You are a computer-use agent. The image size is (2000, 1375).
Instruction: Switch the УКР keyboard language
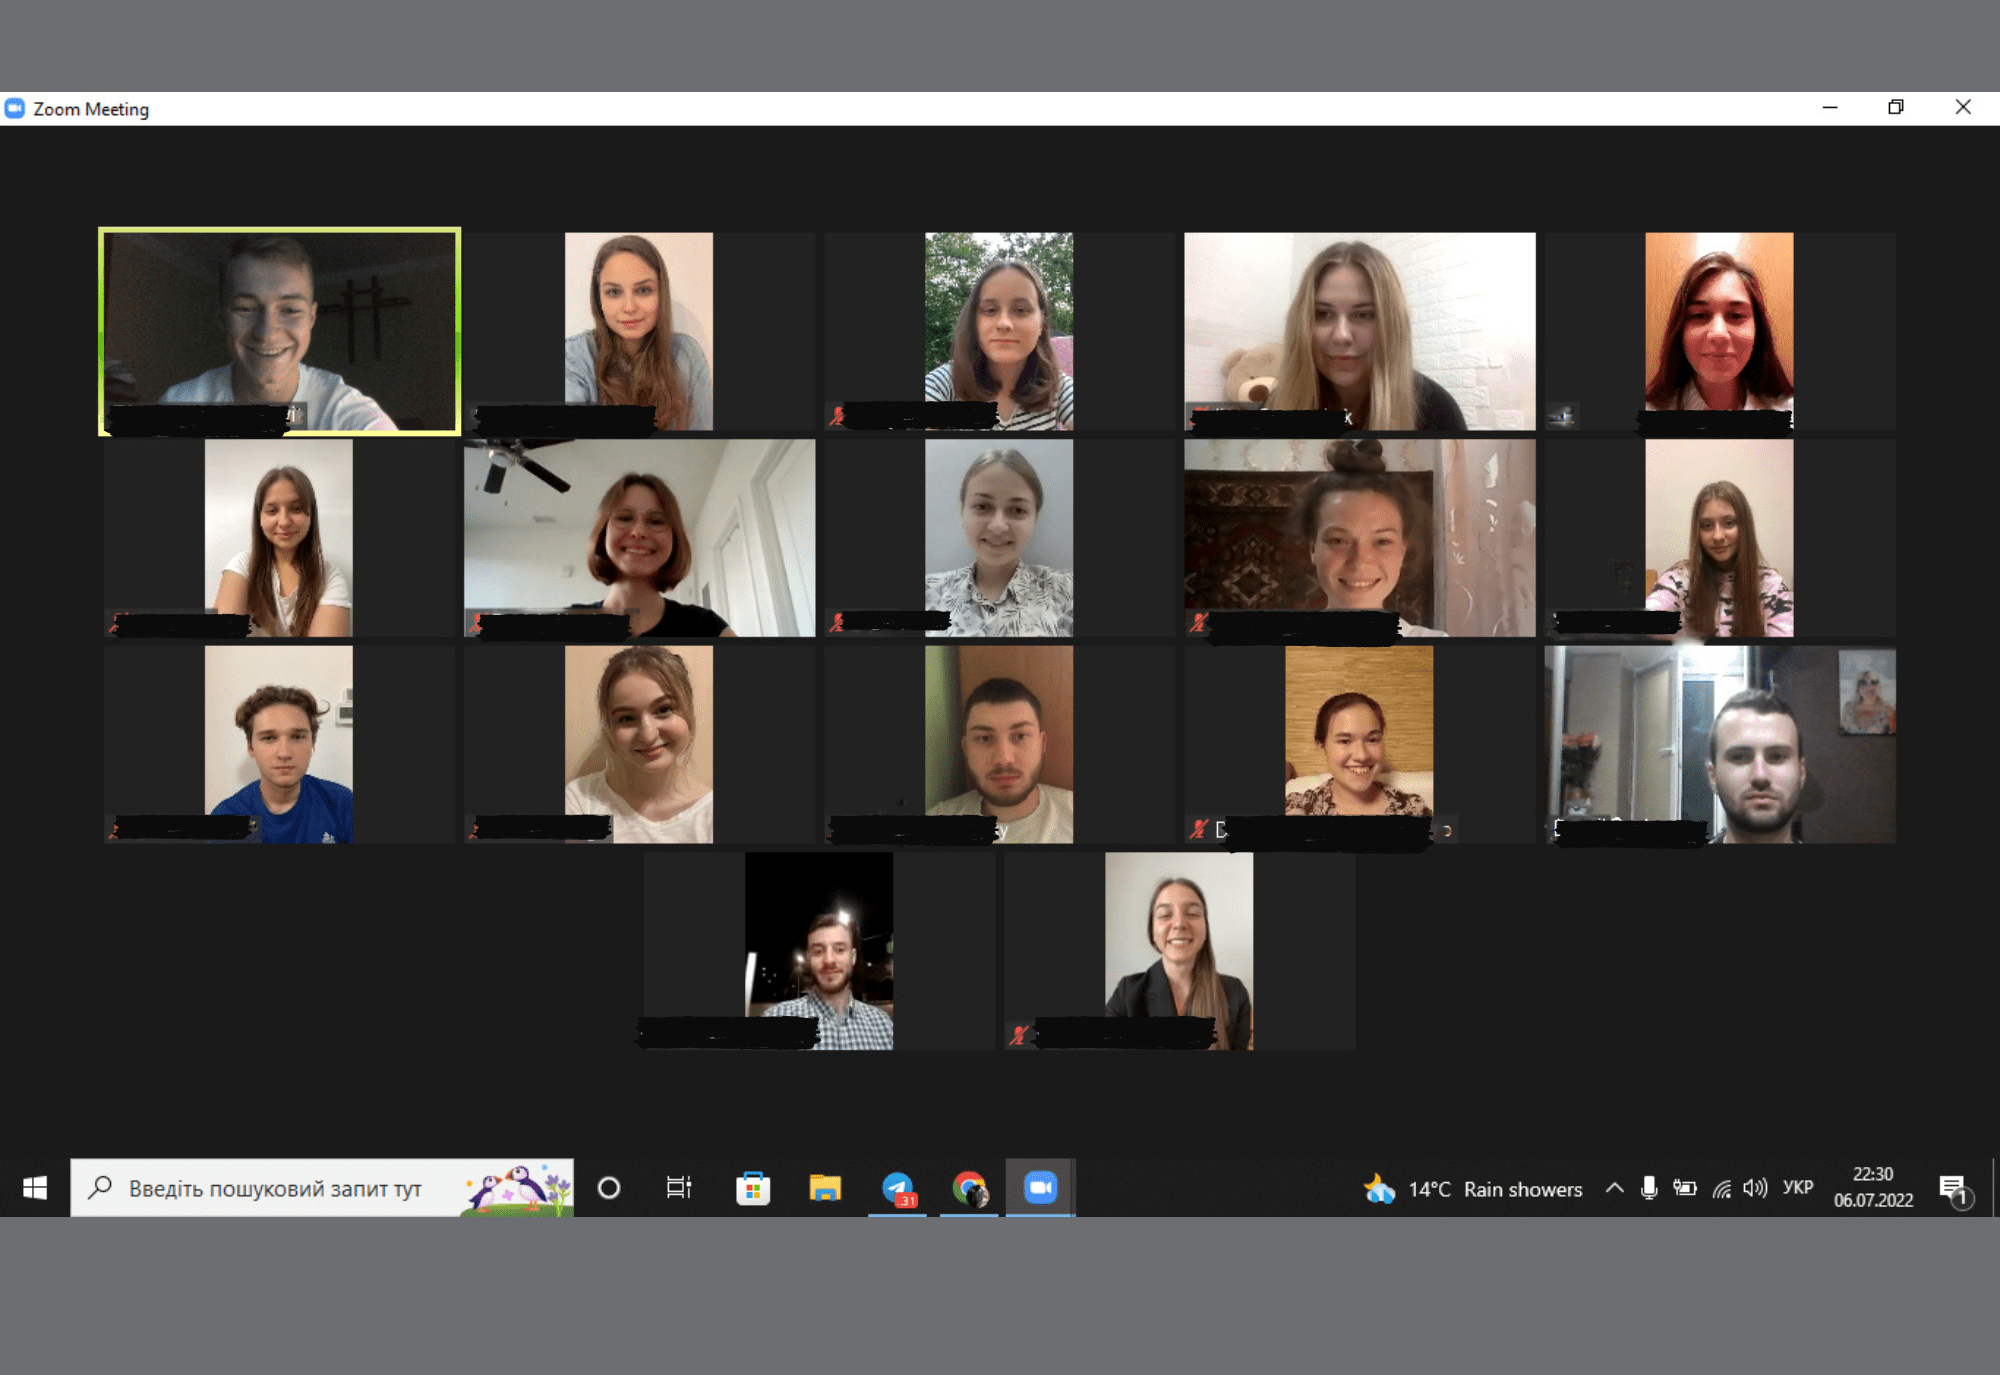pyautogui.click(x=1797, y=1188)
